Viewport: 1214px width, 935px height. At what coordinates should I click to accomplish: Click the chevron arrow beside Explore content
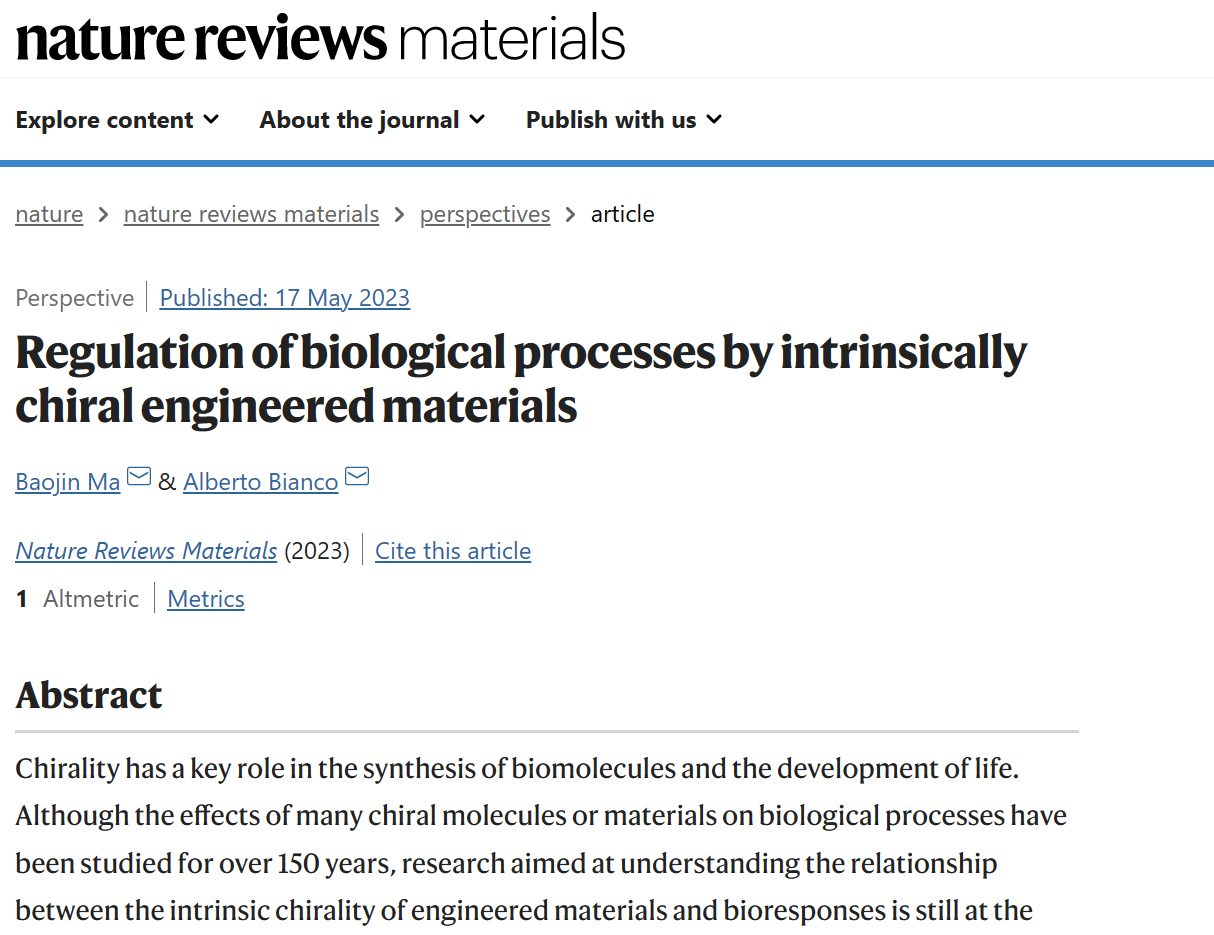(x=211, y=120)
